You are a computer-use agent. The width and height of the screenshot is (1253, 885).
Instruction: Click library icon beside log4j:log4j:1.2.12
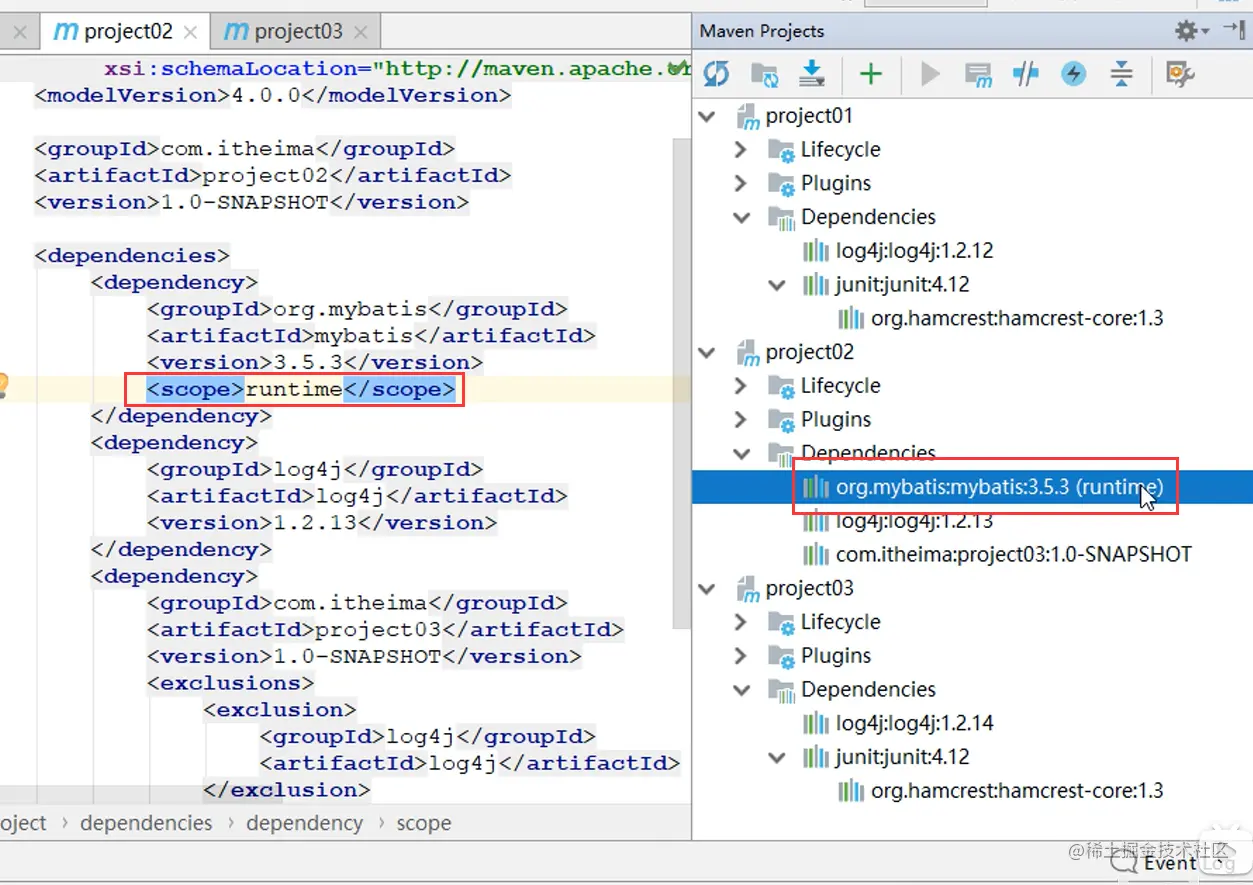click(817, 251)
